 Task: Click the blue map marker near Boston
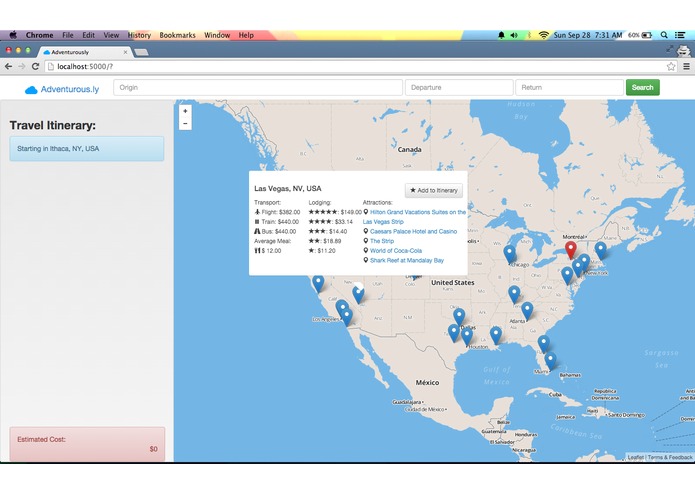pos(601,250)
